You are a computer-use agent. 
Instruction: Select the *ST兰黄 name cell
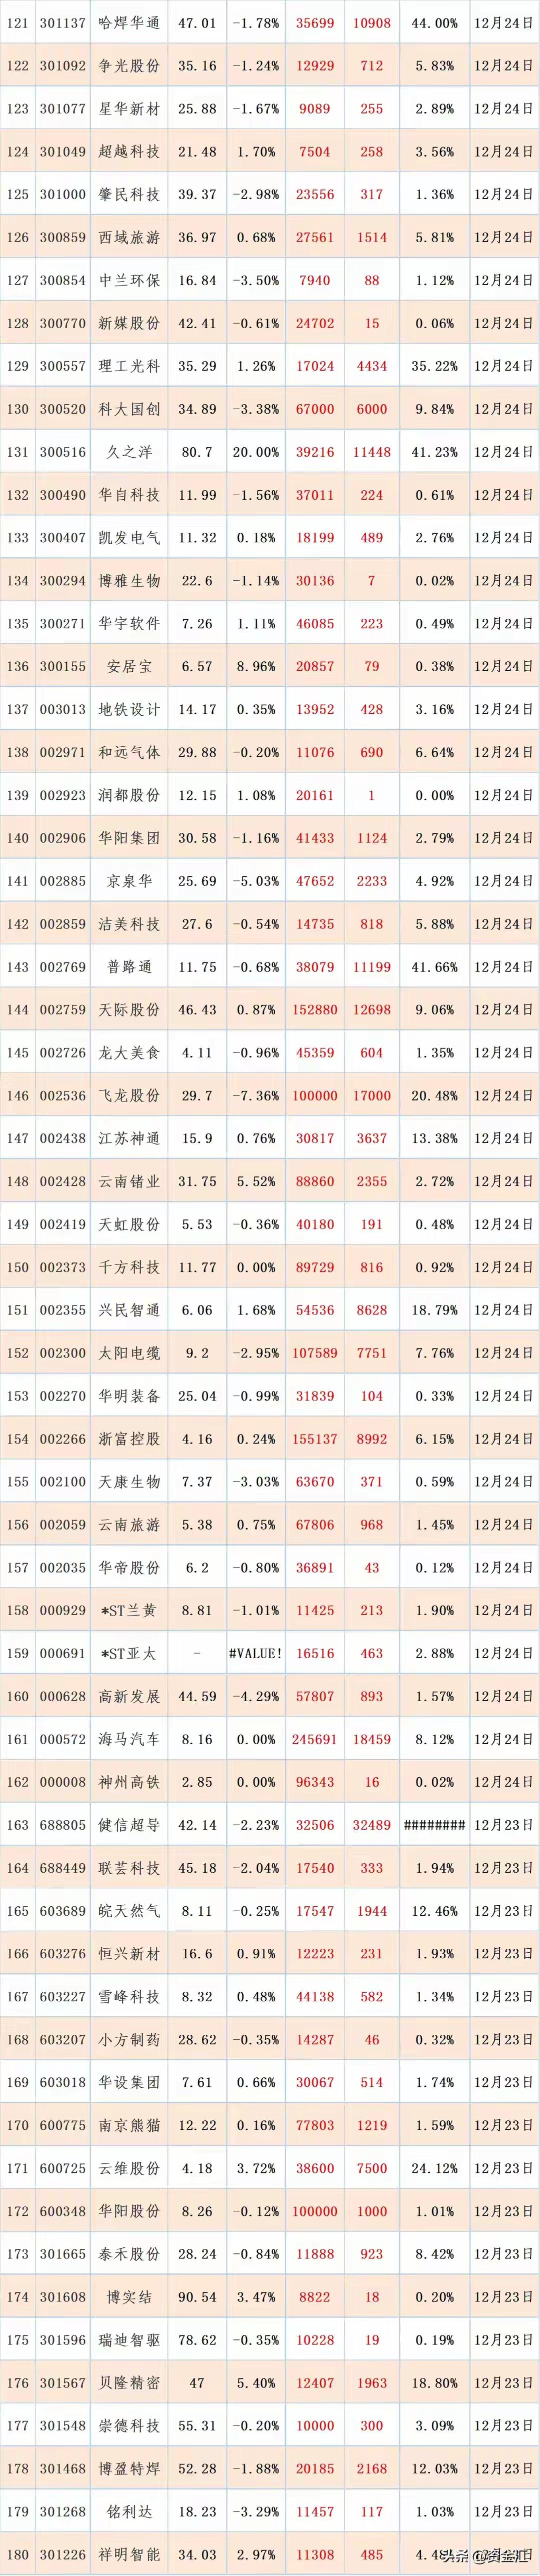[x=129, y=1611]
